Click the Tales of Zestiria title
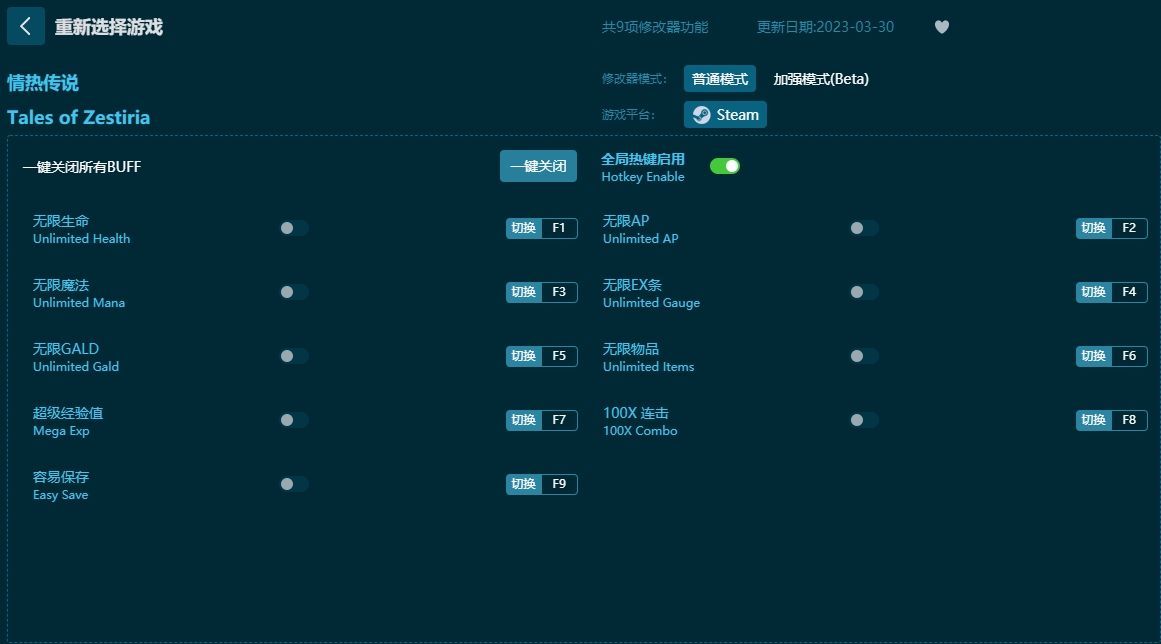This screenshot has height=644, width=1161. point(78,117)
